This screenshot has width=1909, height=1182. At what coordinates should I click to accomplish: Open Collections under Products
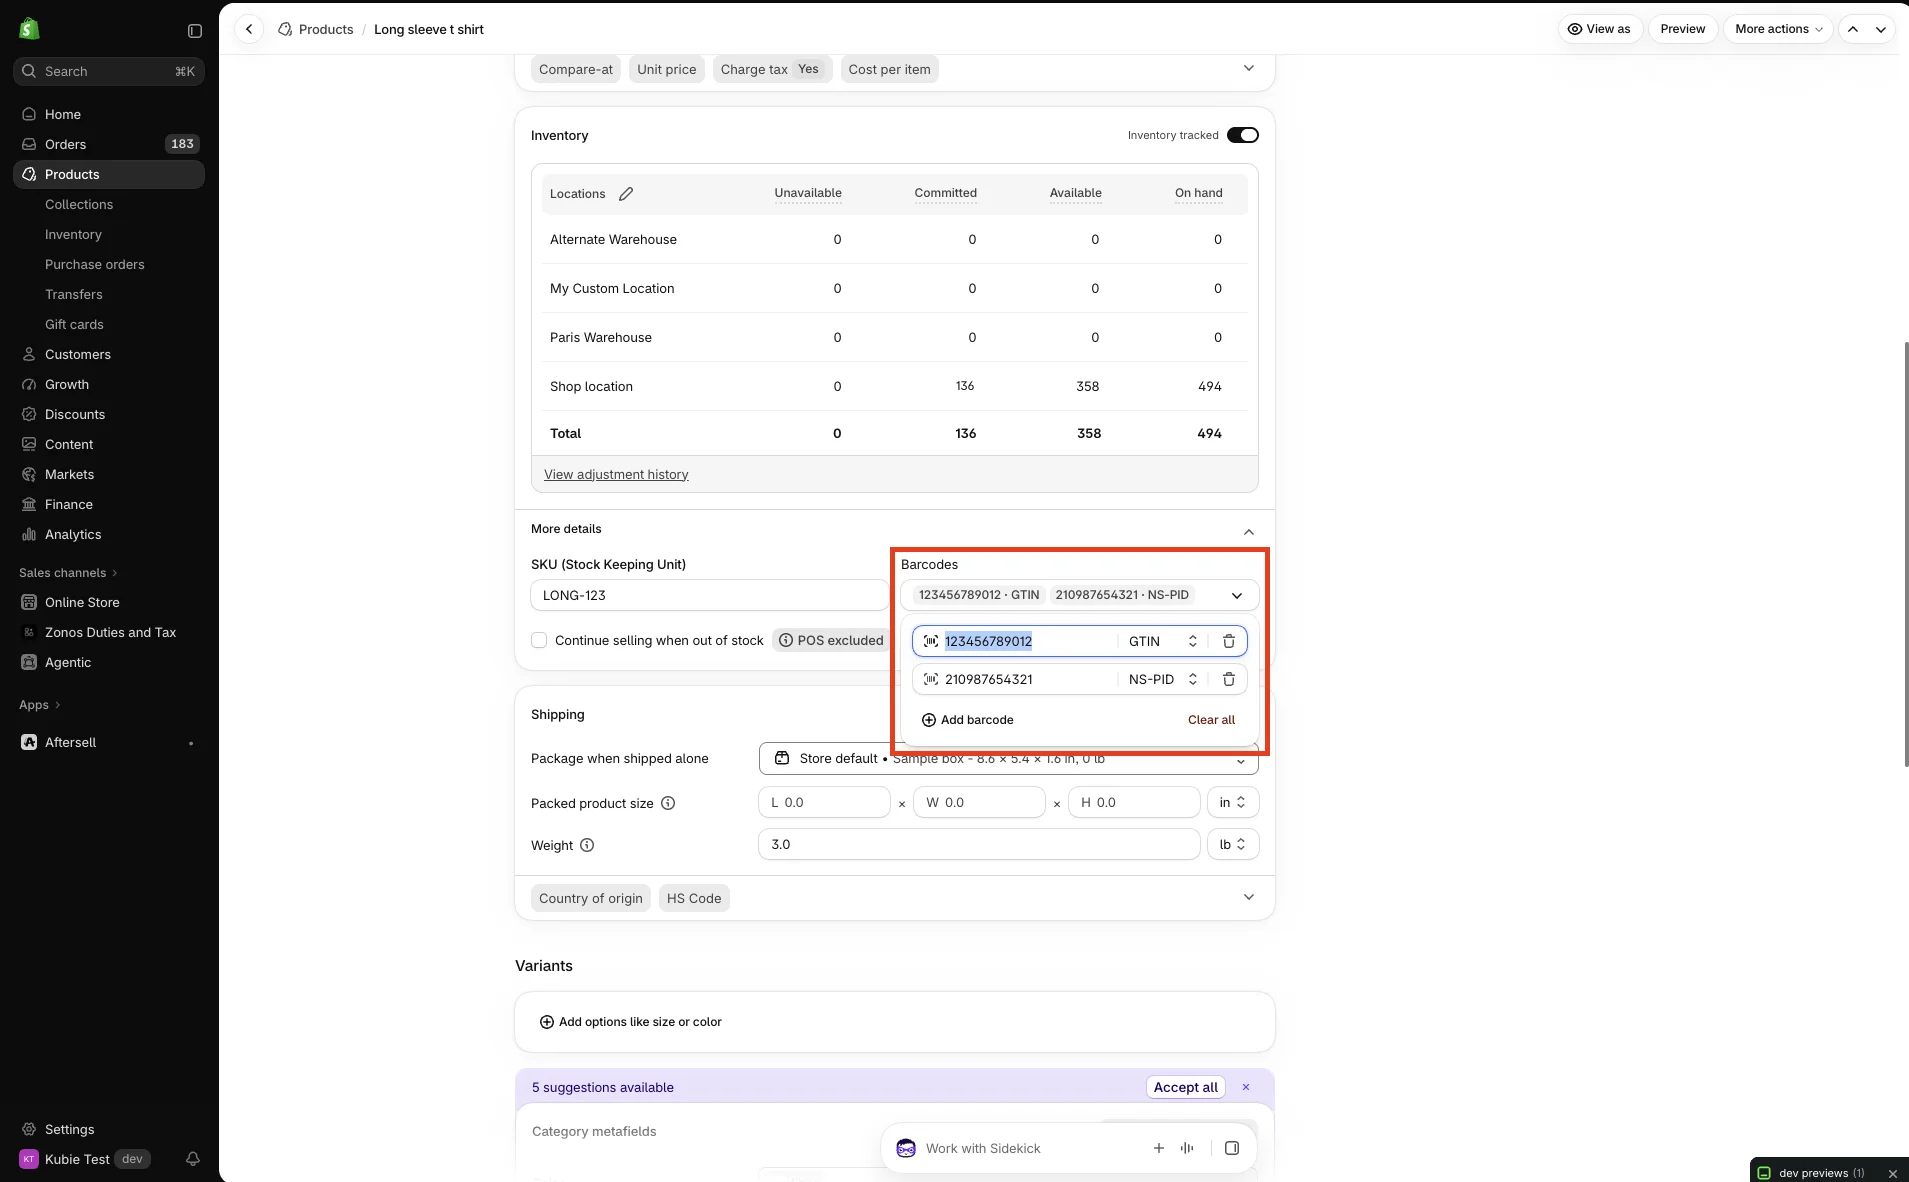(x=79, y=204)
